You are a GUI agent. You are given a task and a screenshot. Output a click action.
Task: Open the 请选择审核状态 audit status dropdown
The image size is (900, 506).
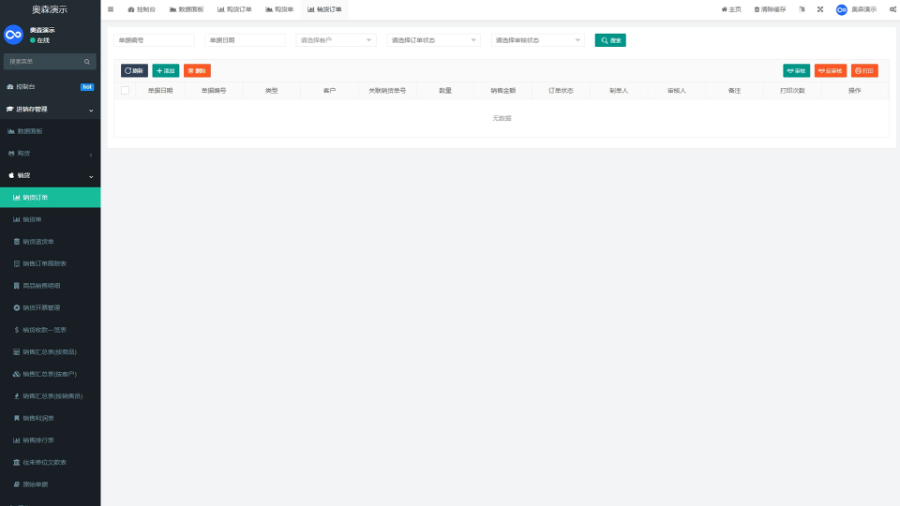pos(538,40)
